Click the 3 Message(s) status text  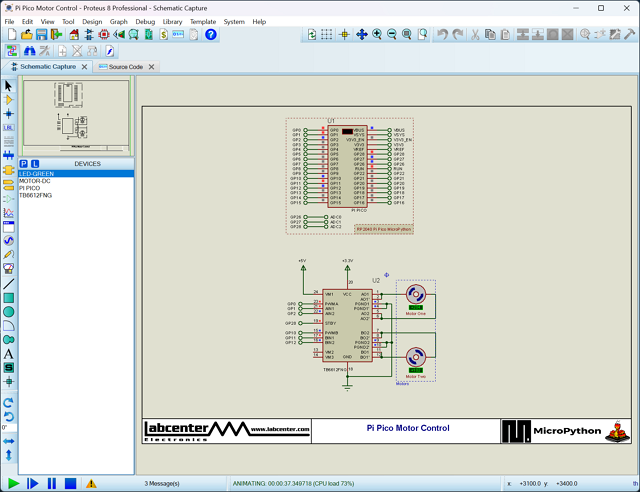pyautogui.click(x=162, y=483)
